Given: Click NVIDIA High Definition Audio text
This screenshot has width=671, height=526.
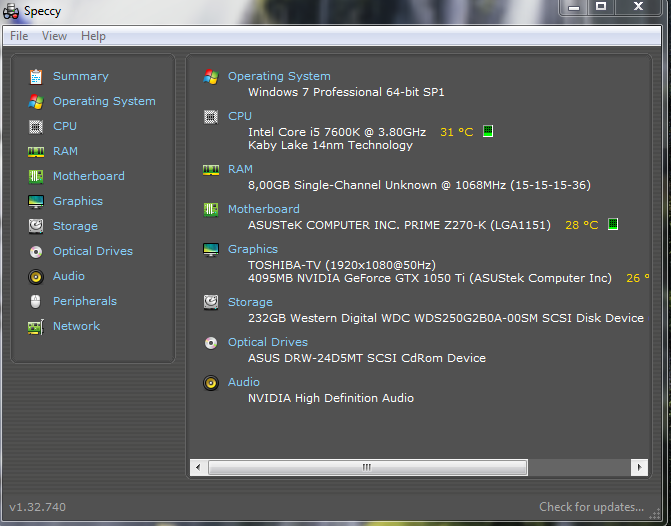Looking at the screenshot, I should click(331, 398).
